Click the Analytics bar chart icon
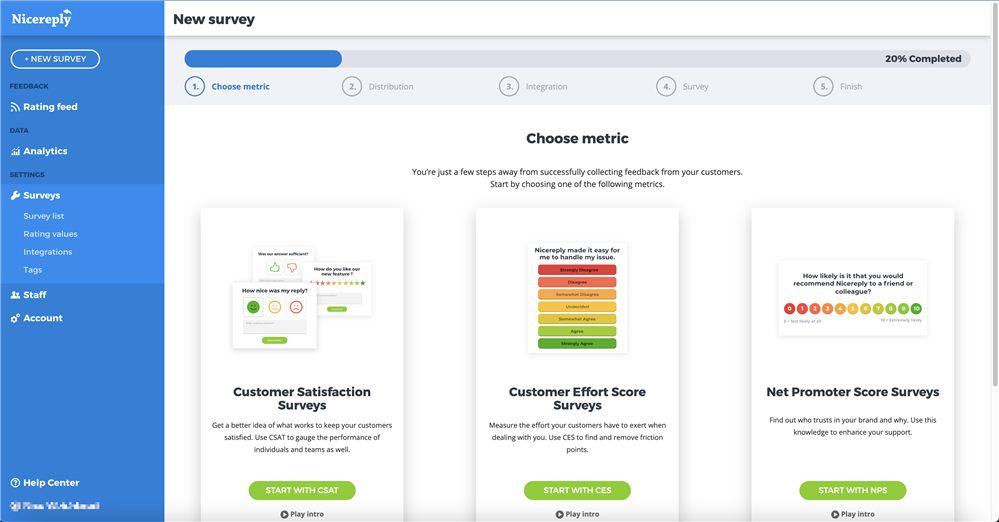 15,152
